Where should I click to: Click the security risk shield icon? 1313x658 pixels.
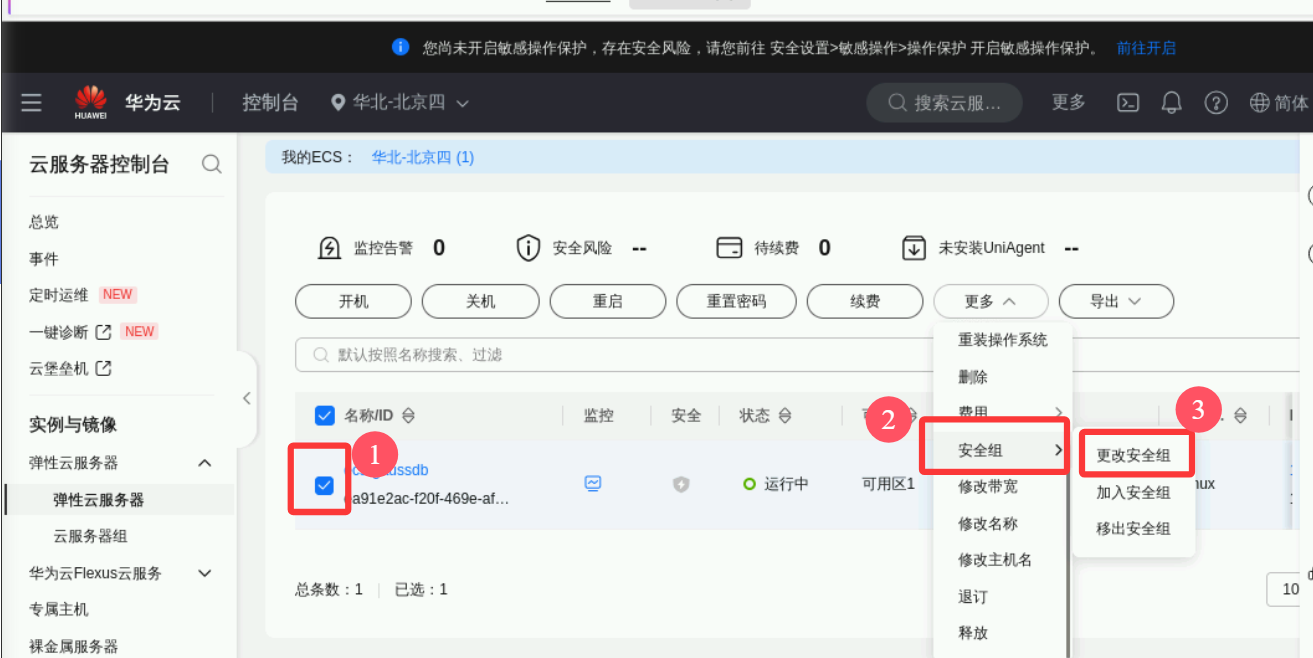point(528,248)
